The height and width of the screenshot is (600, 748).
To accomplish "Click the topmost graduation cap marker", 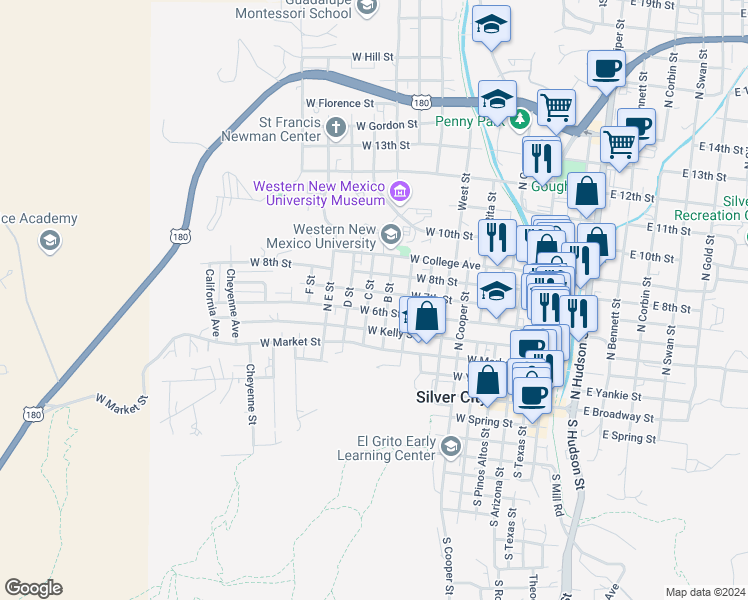I will pos(491,24).
